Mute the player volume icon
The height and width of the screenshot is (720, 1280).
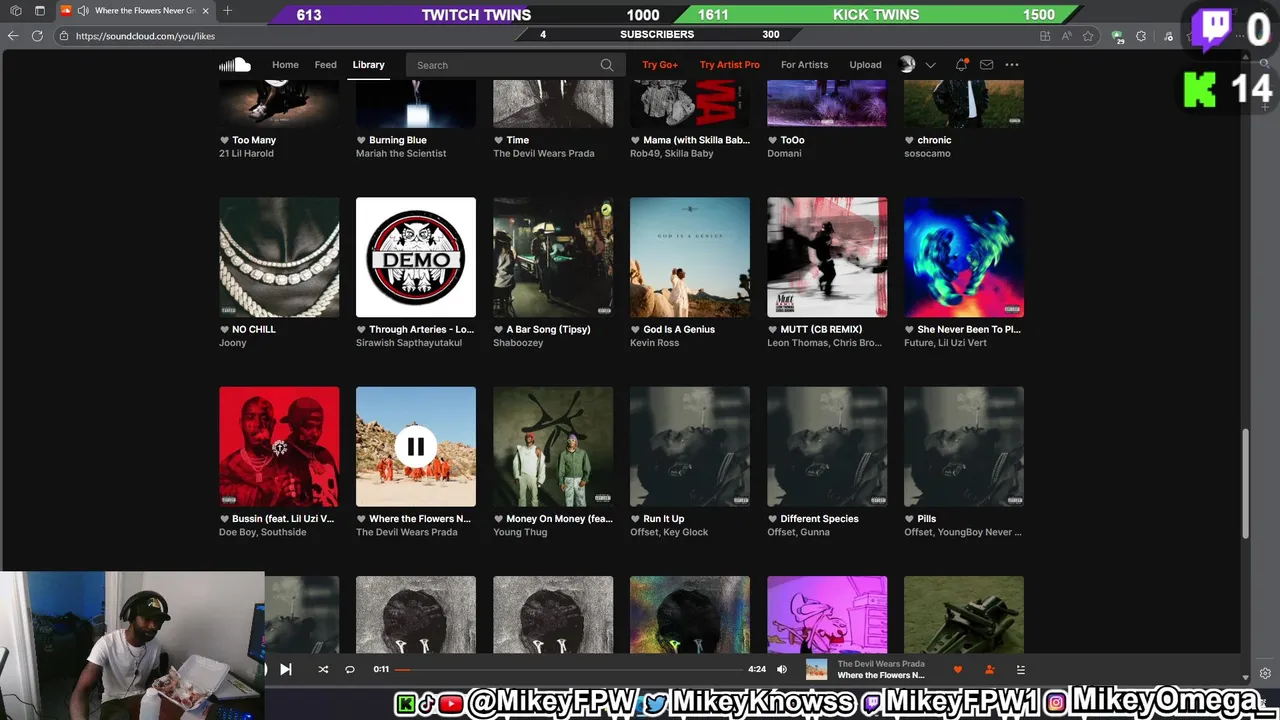click(782, 669)
